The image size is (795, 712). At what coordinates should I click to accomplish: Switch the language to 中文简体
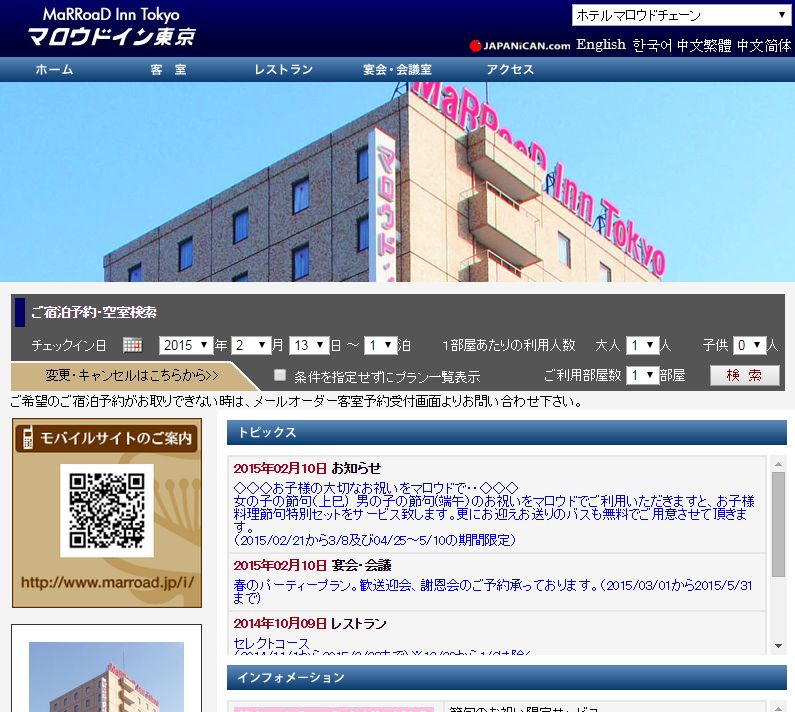coord(764,45)
